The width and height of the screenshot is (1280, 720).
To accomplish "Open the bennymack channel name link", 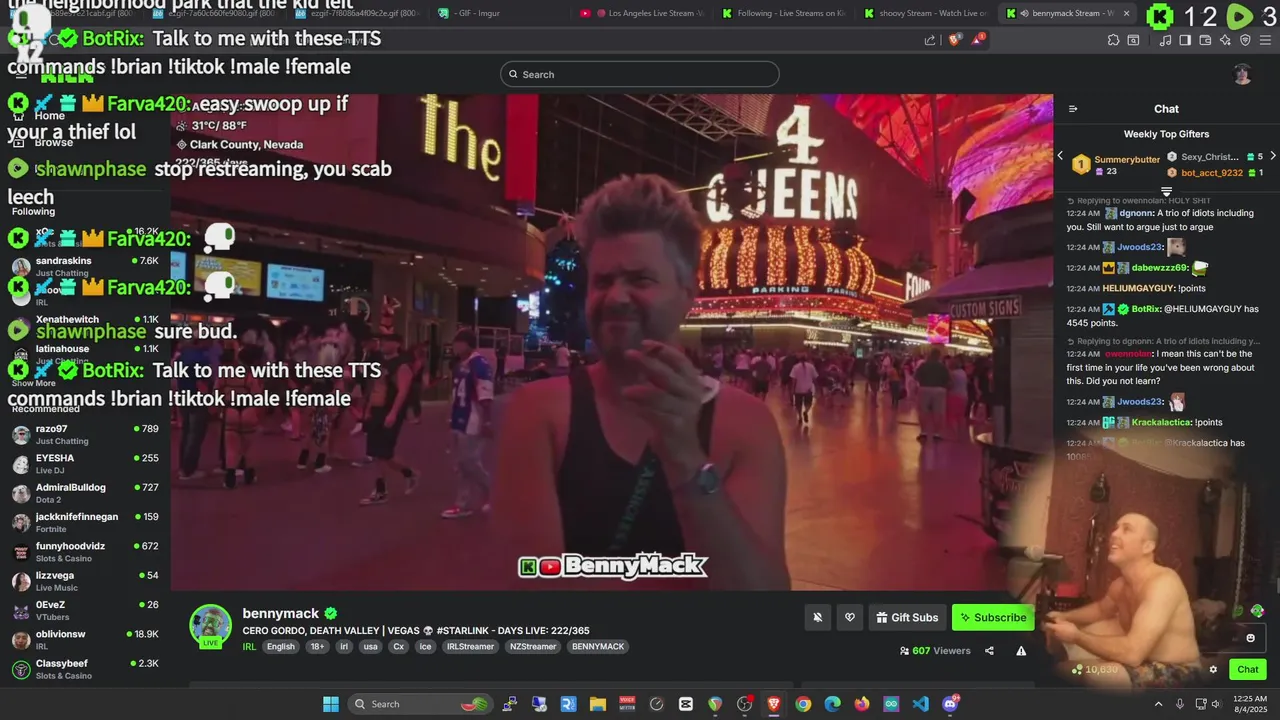I will click(x=281, y=613).
